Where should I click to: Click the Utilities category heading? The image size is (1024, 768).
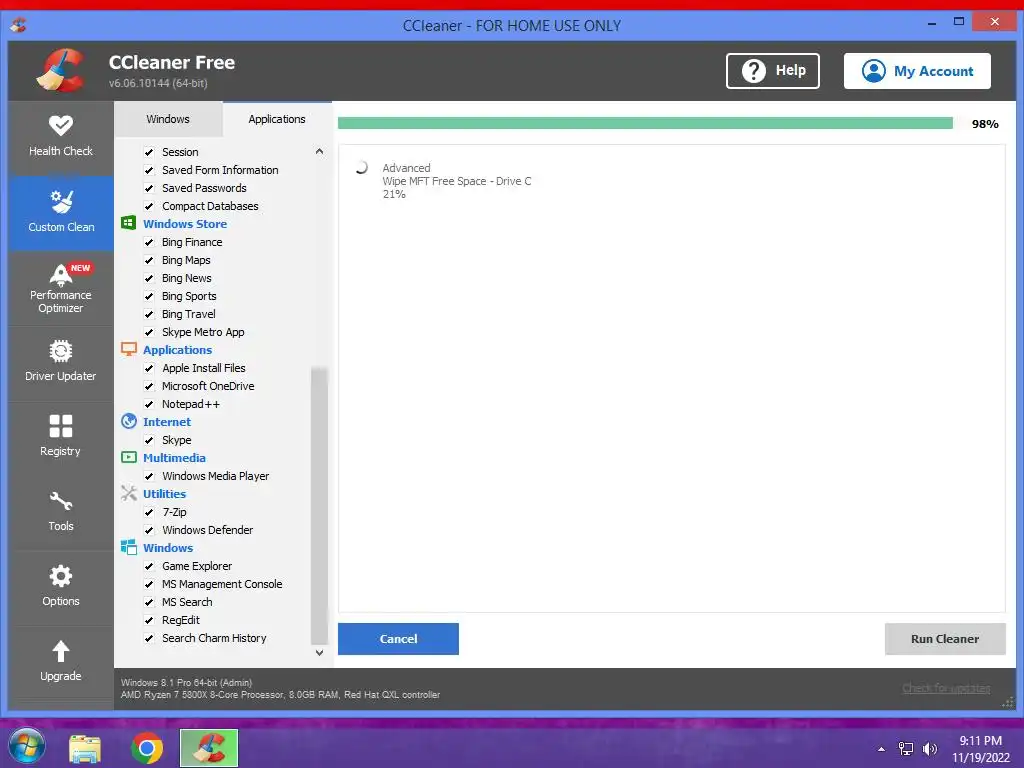(x=165, y=494)
